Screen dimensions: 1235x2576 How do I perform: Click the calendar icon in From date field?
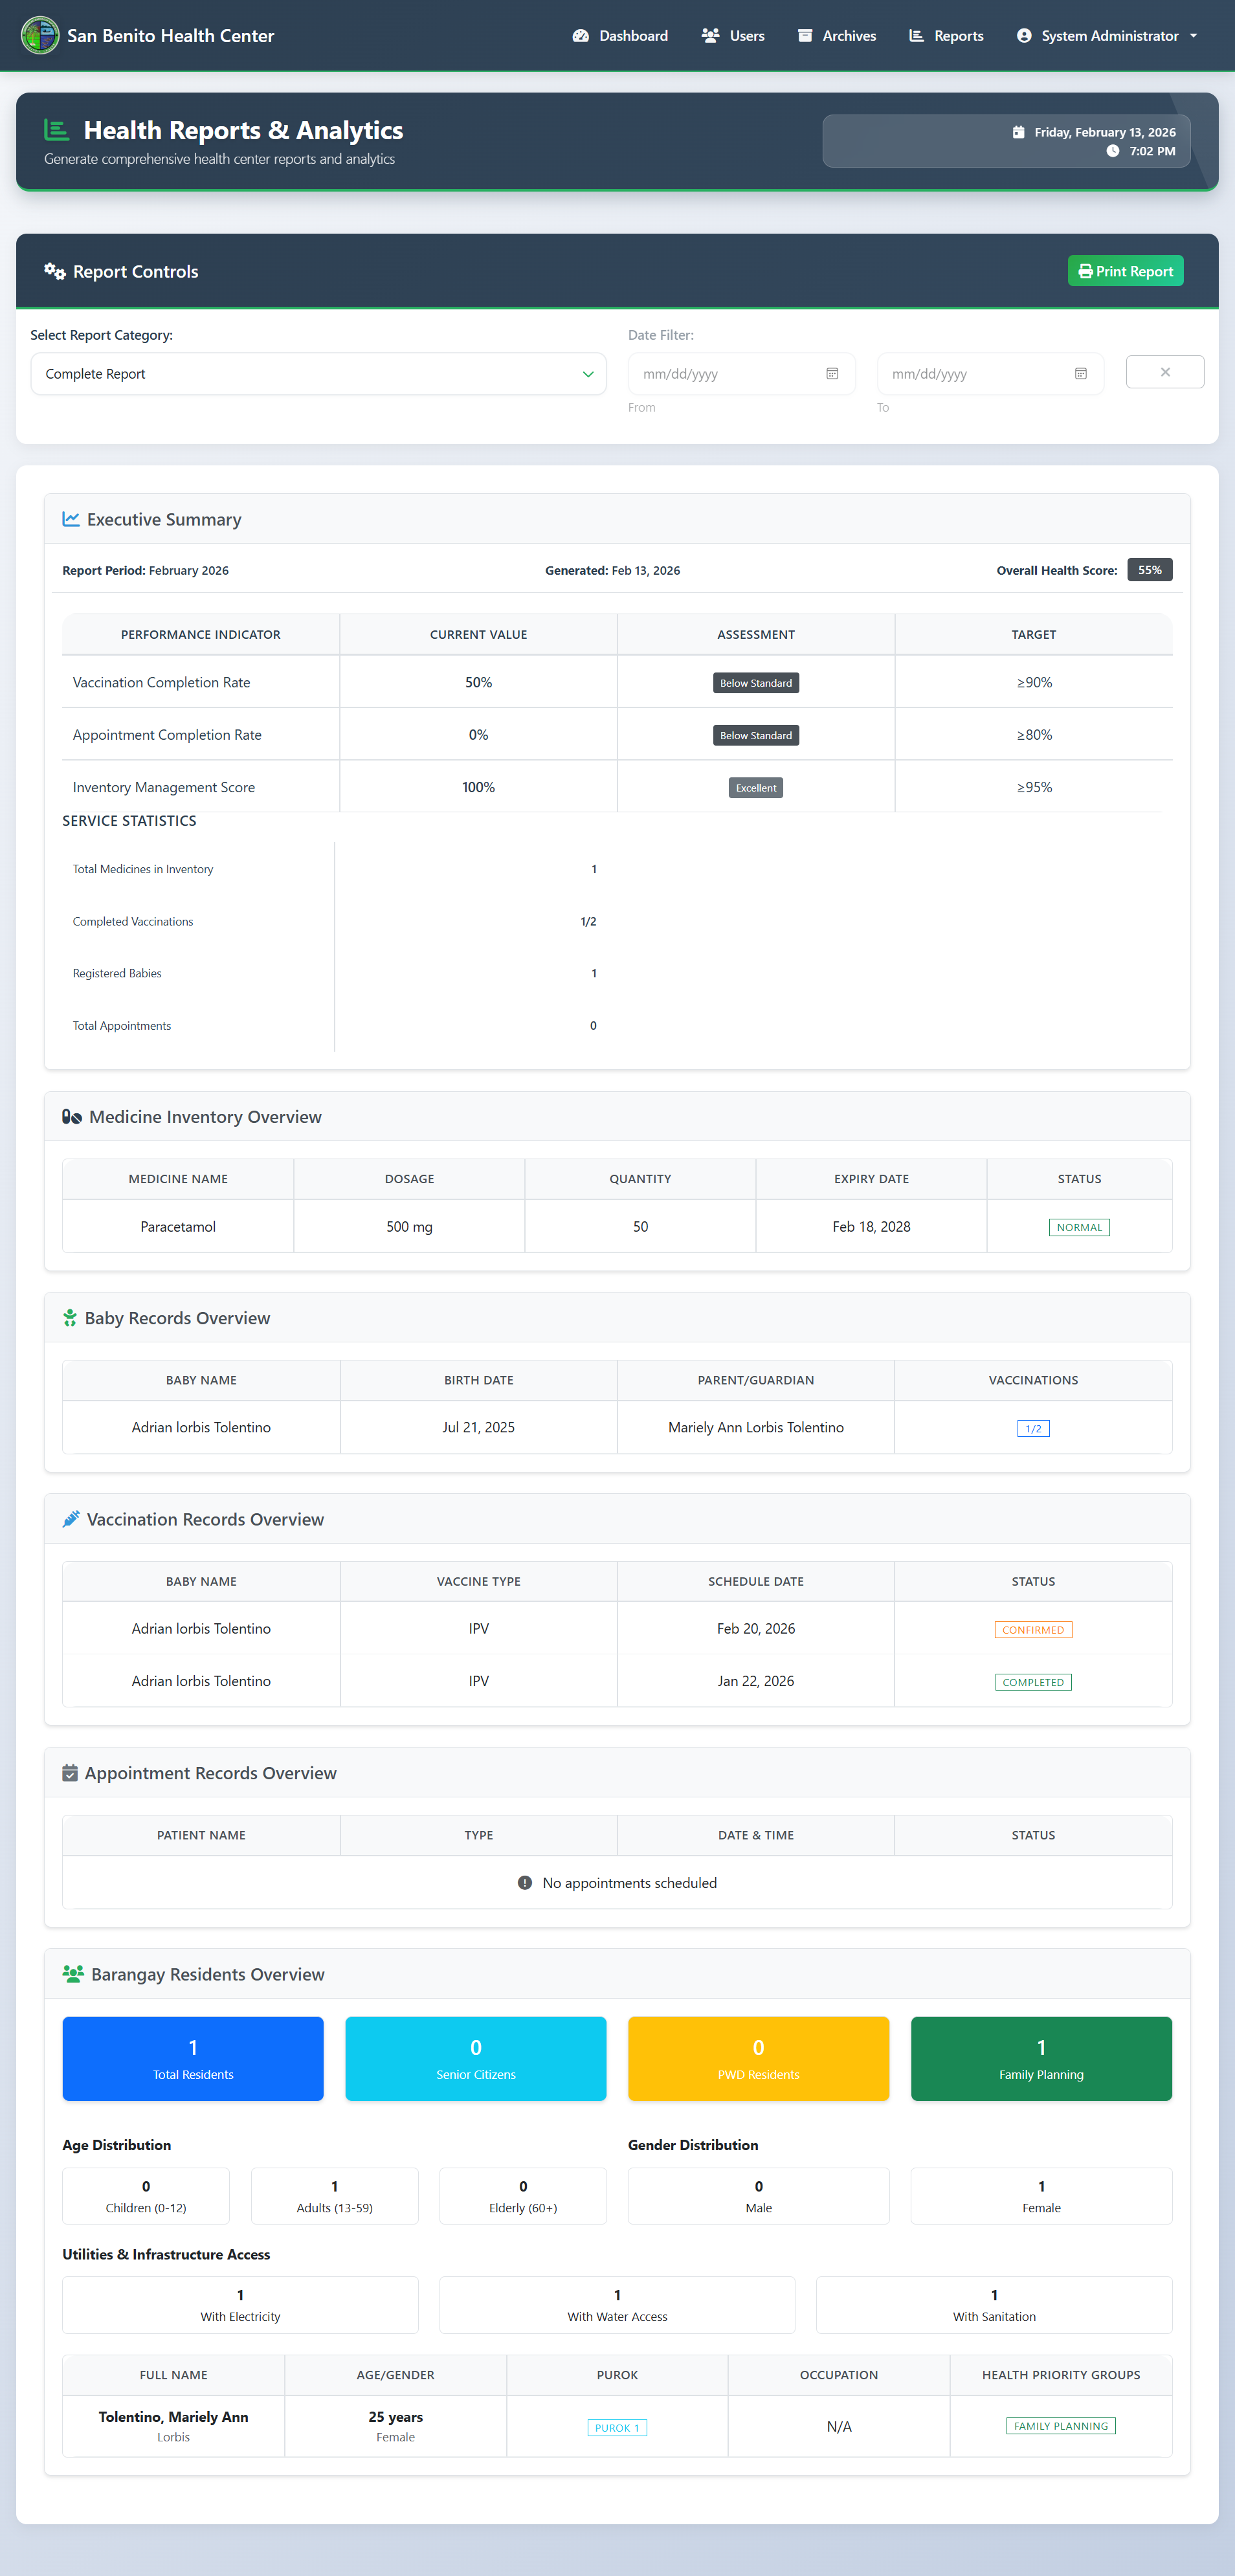pyautogui.click(x=831, y=374)
